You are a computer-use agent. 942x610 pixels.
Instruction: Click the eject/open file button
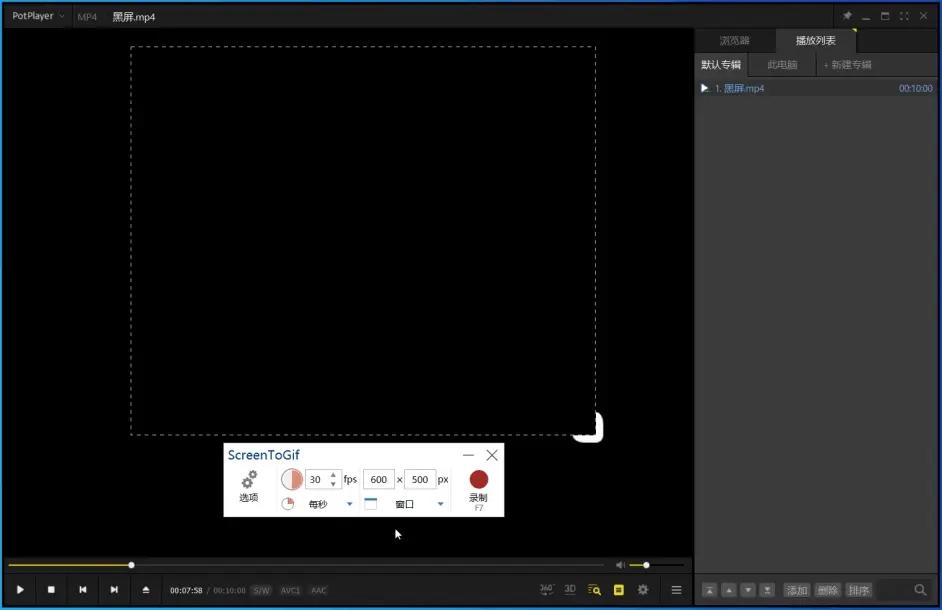146,590
